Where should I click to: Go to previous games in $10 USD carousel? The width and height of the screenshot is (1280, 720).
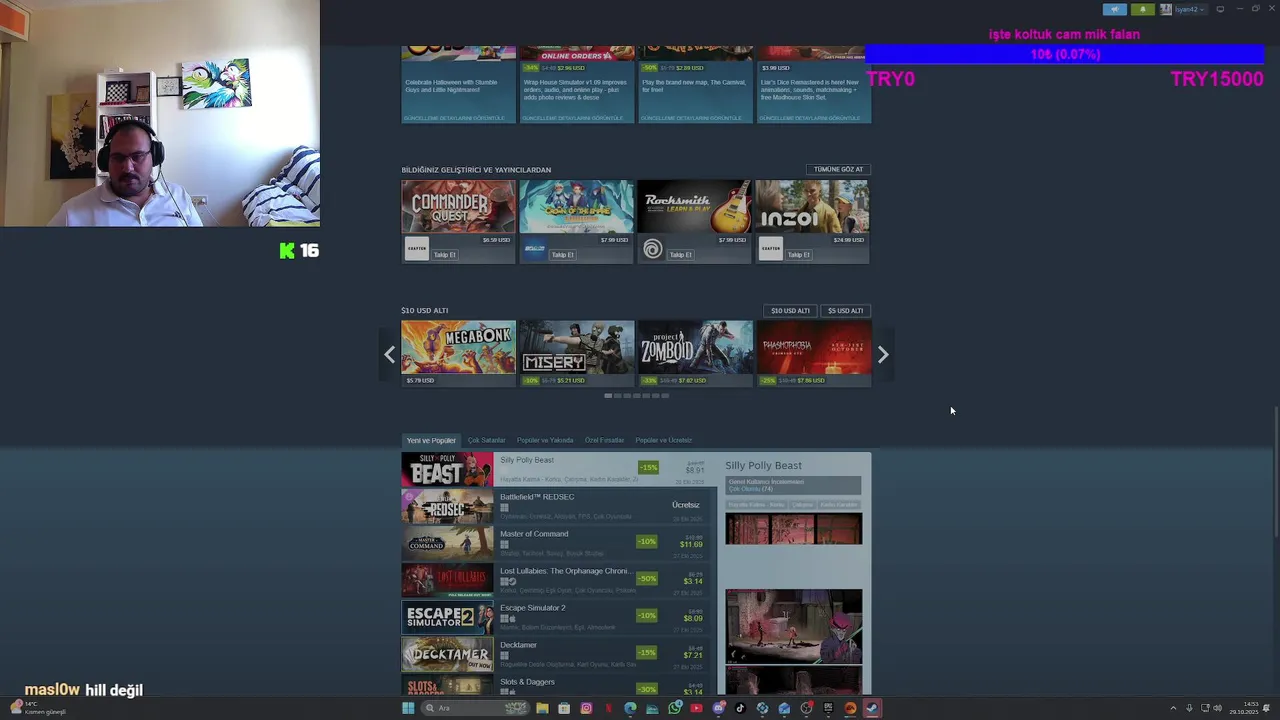[x=390, y=354]
